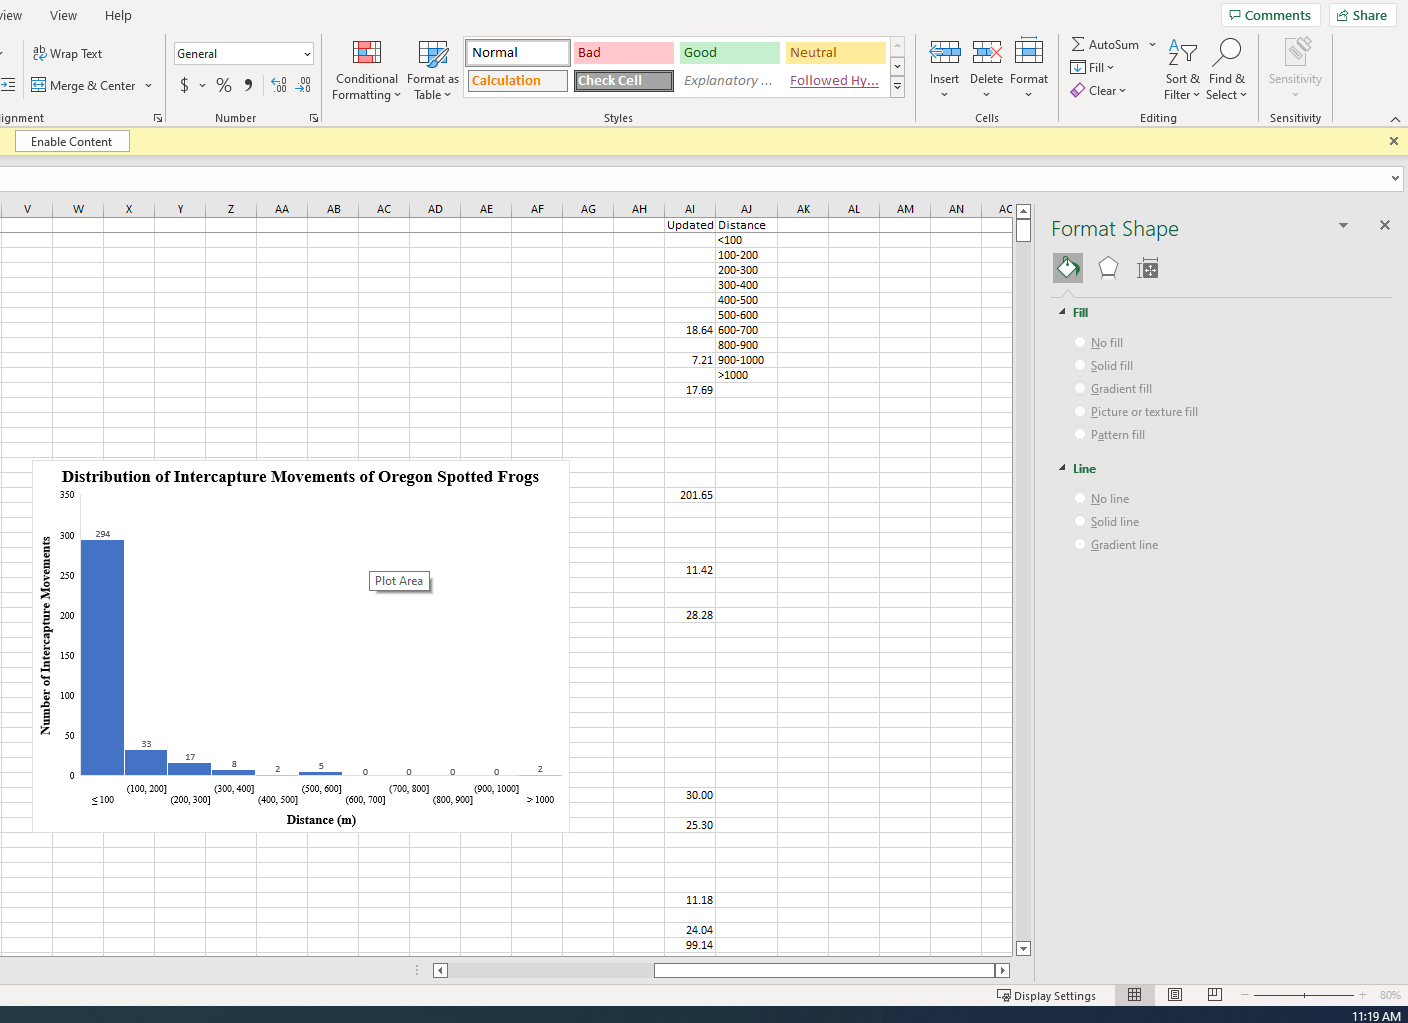Collapse the Fill section

click(1062, 312)
